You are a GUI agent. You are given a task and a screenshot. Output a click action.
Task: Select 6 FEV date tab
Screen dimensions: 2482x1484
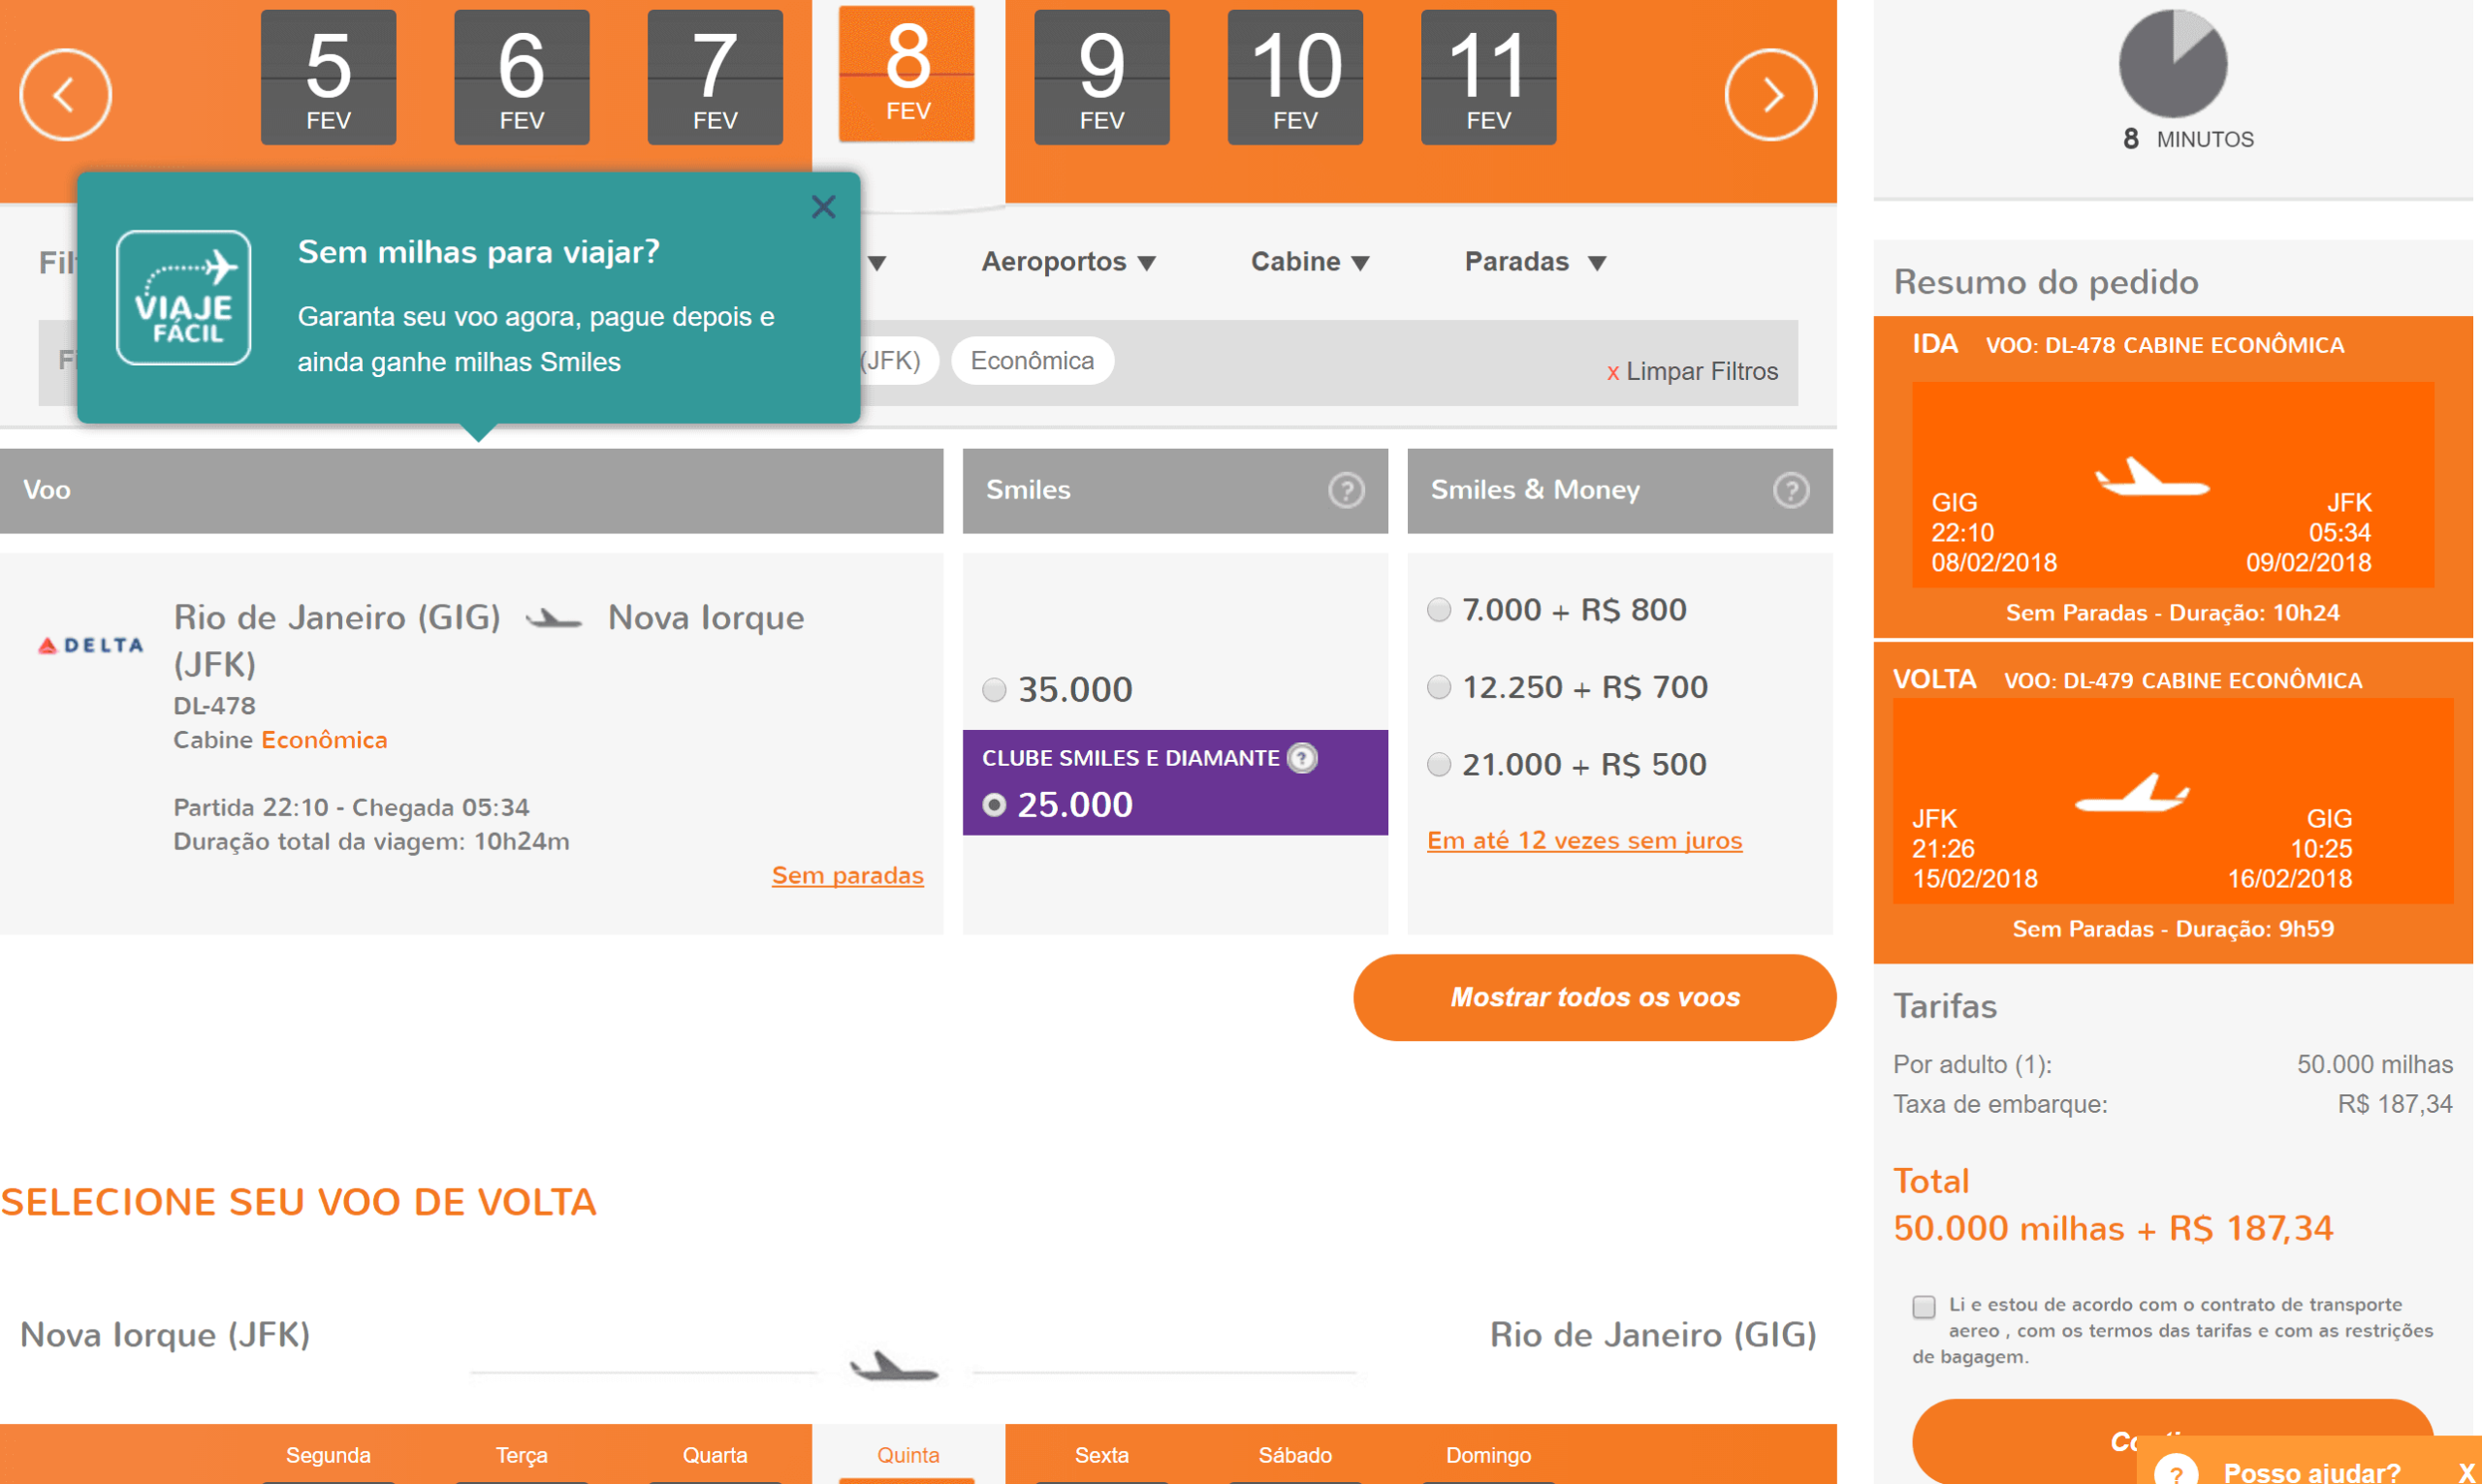tap(521, 77)
